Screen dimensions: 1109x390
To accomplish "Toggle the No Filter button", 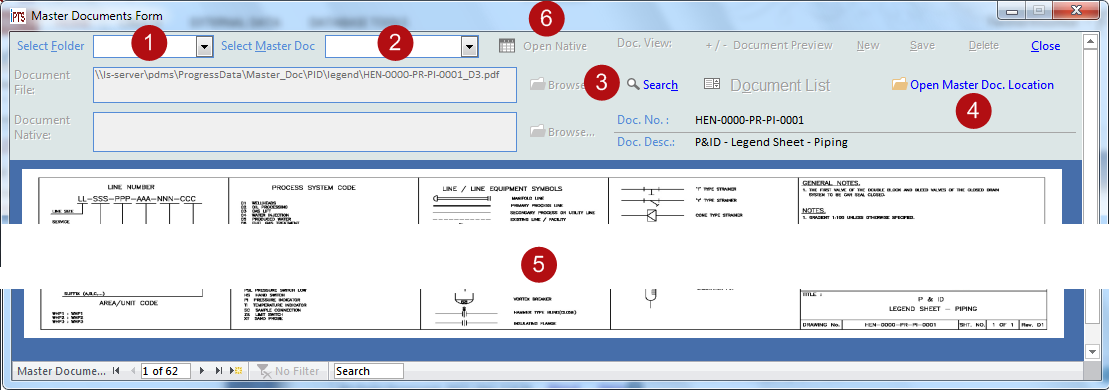I will click(x=289, y=371).
